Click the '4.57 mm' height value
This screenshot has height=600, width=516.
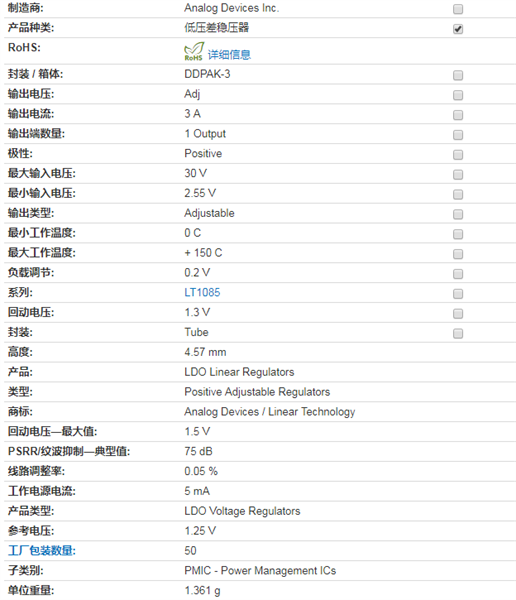pyautogui.click(x=205, y=352)
